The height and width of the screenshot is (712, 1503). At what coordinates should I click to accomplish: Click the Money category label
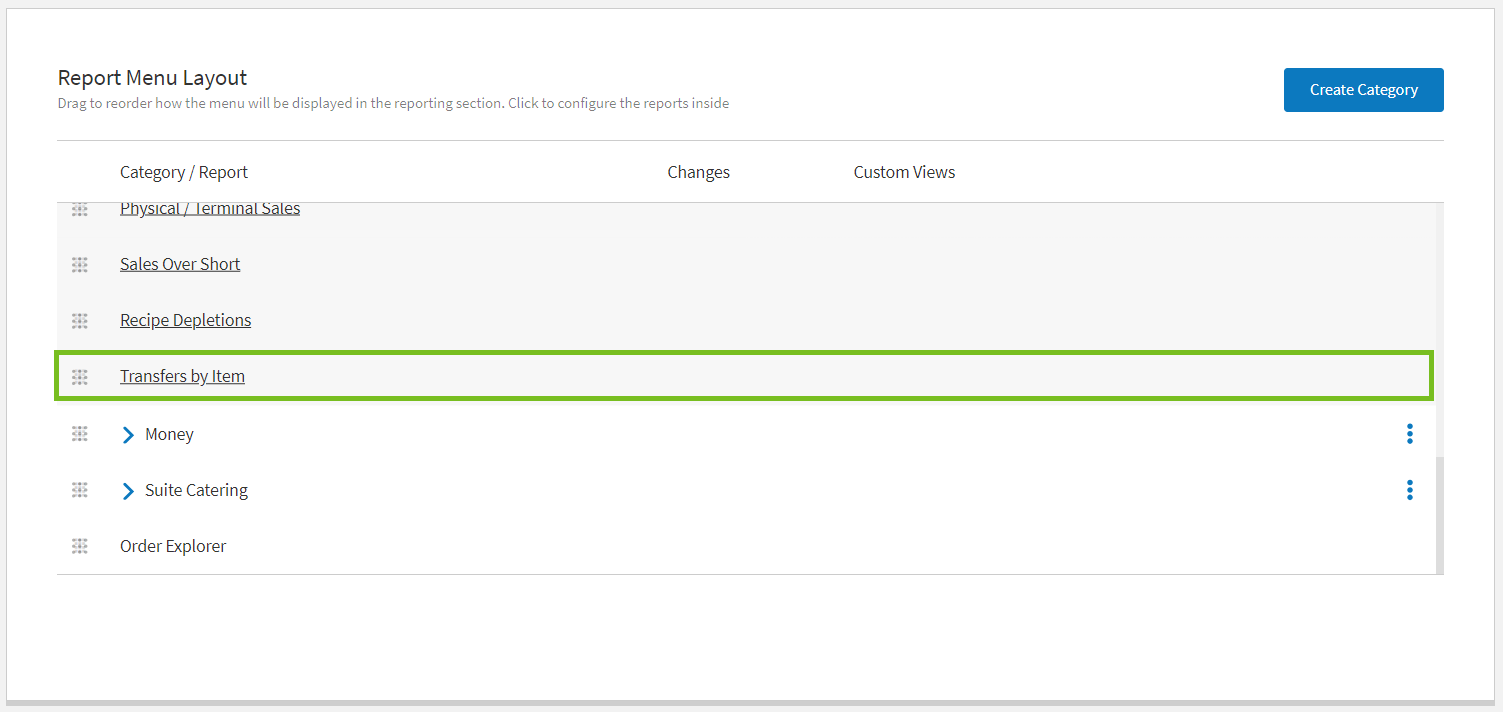coord(169,434)
